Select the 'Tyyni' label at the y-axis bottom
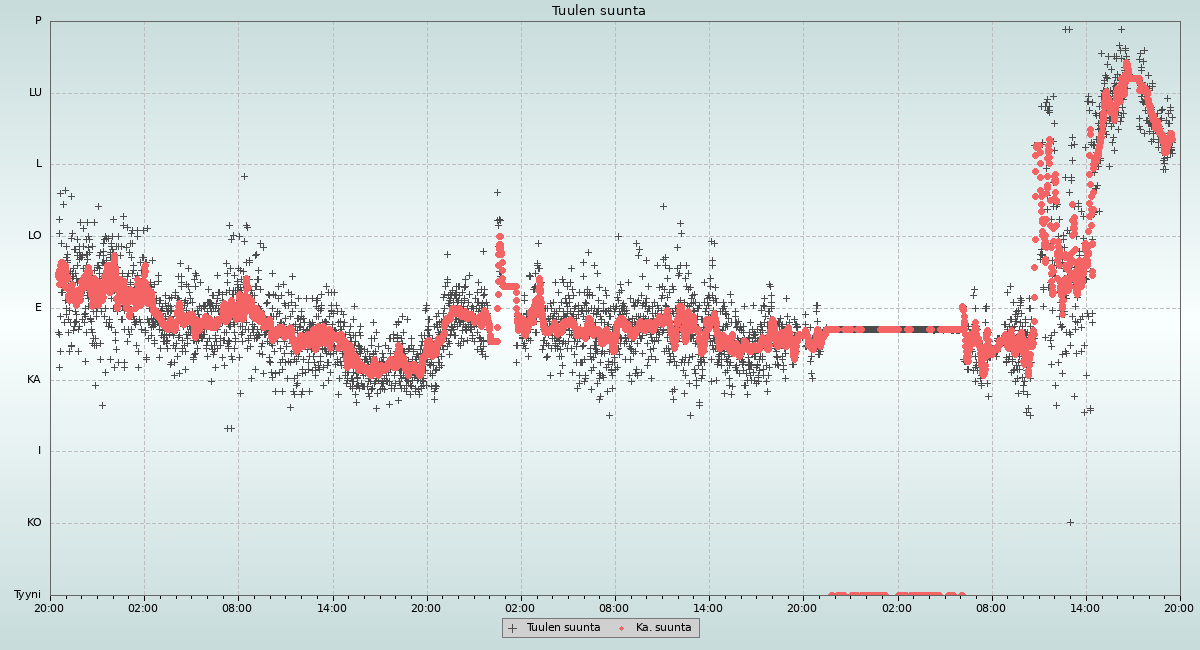This screenshot has width=1200, height=650. click(27, 595)
